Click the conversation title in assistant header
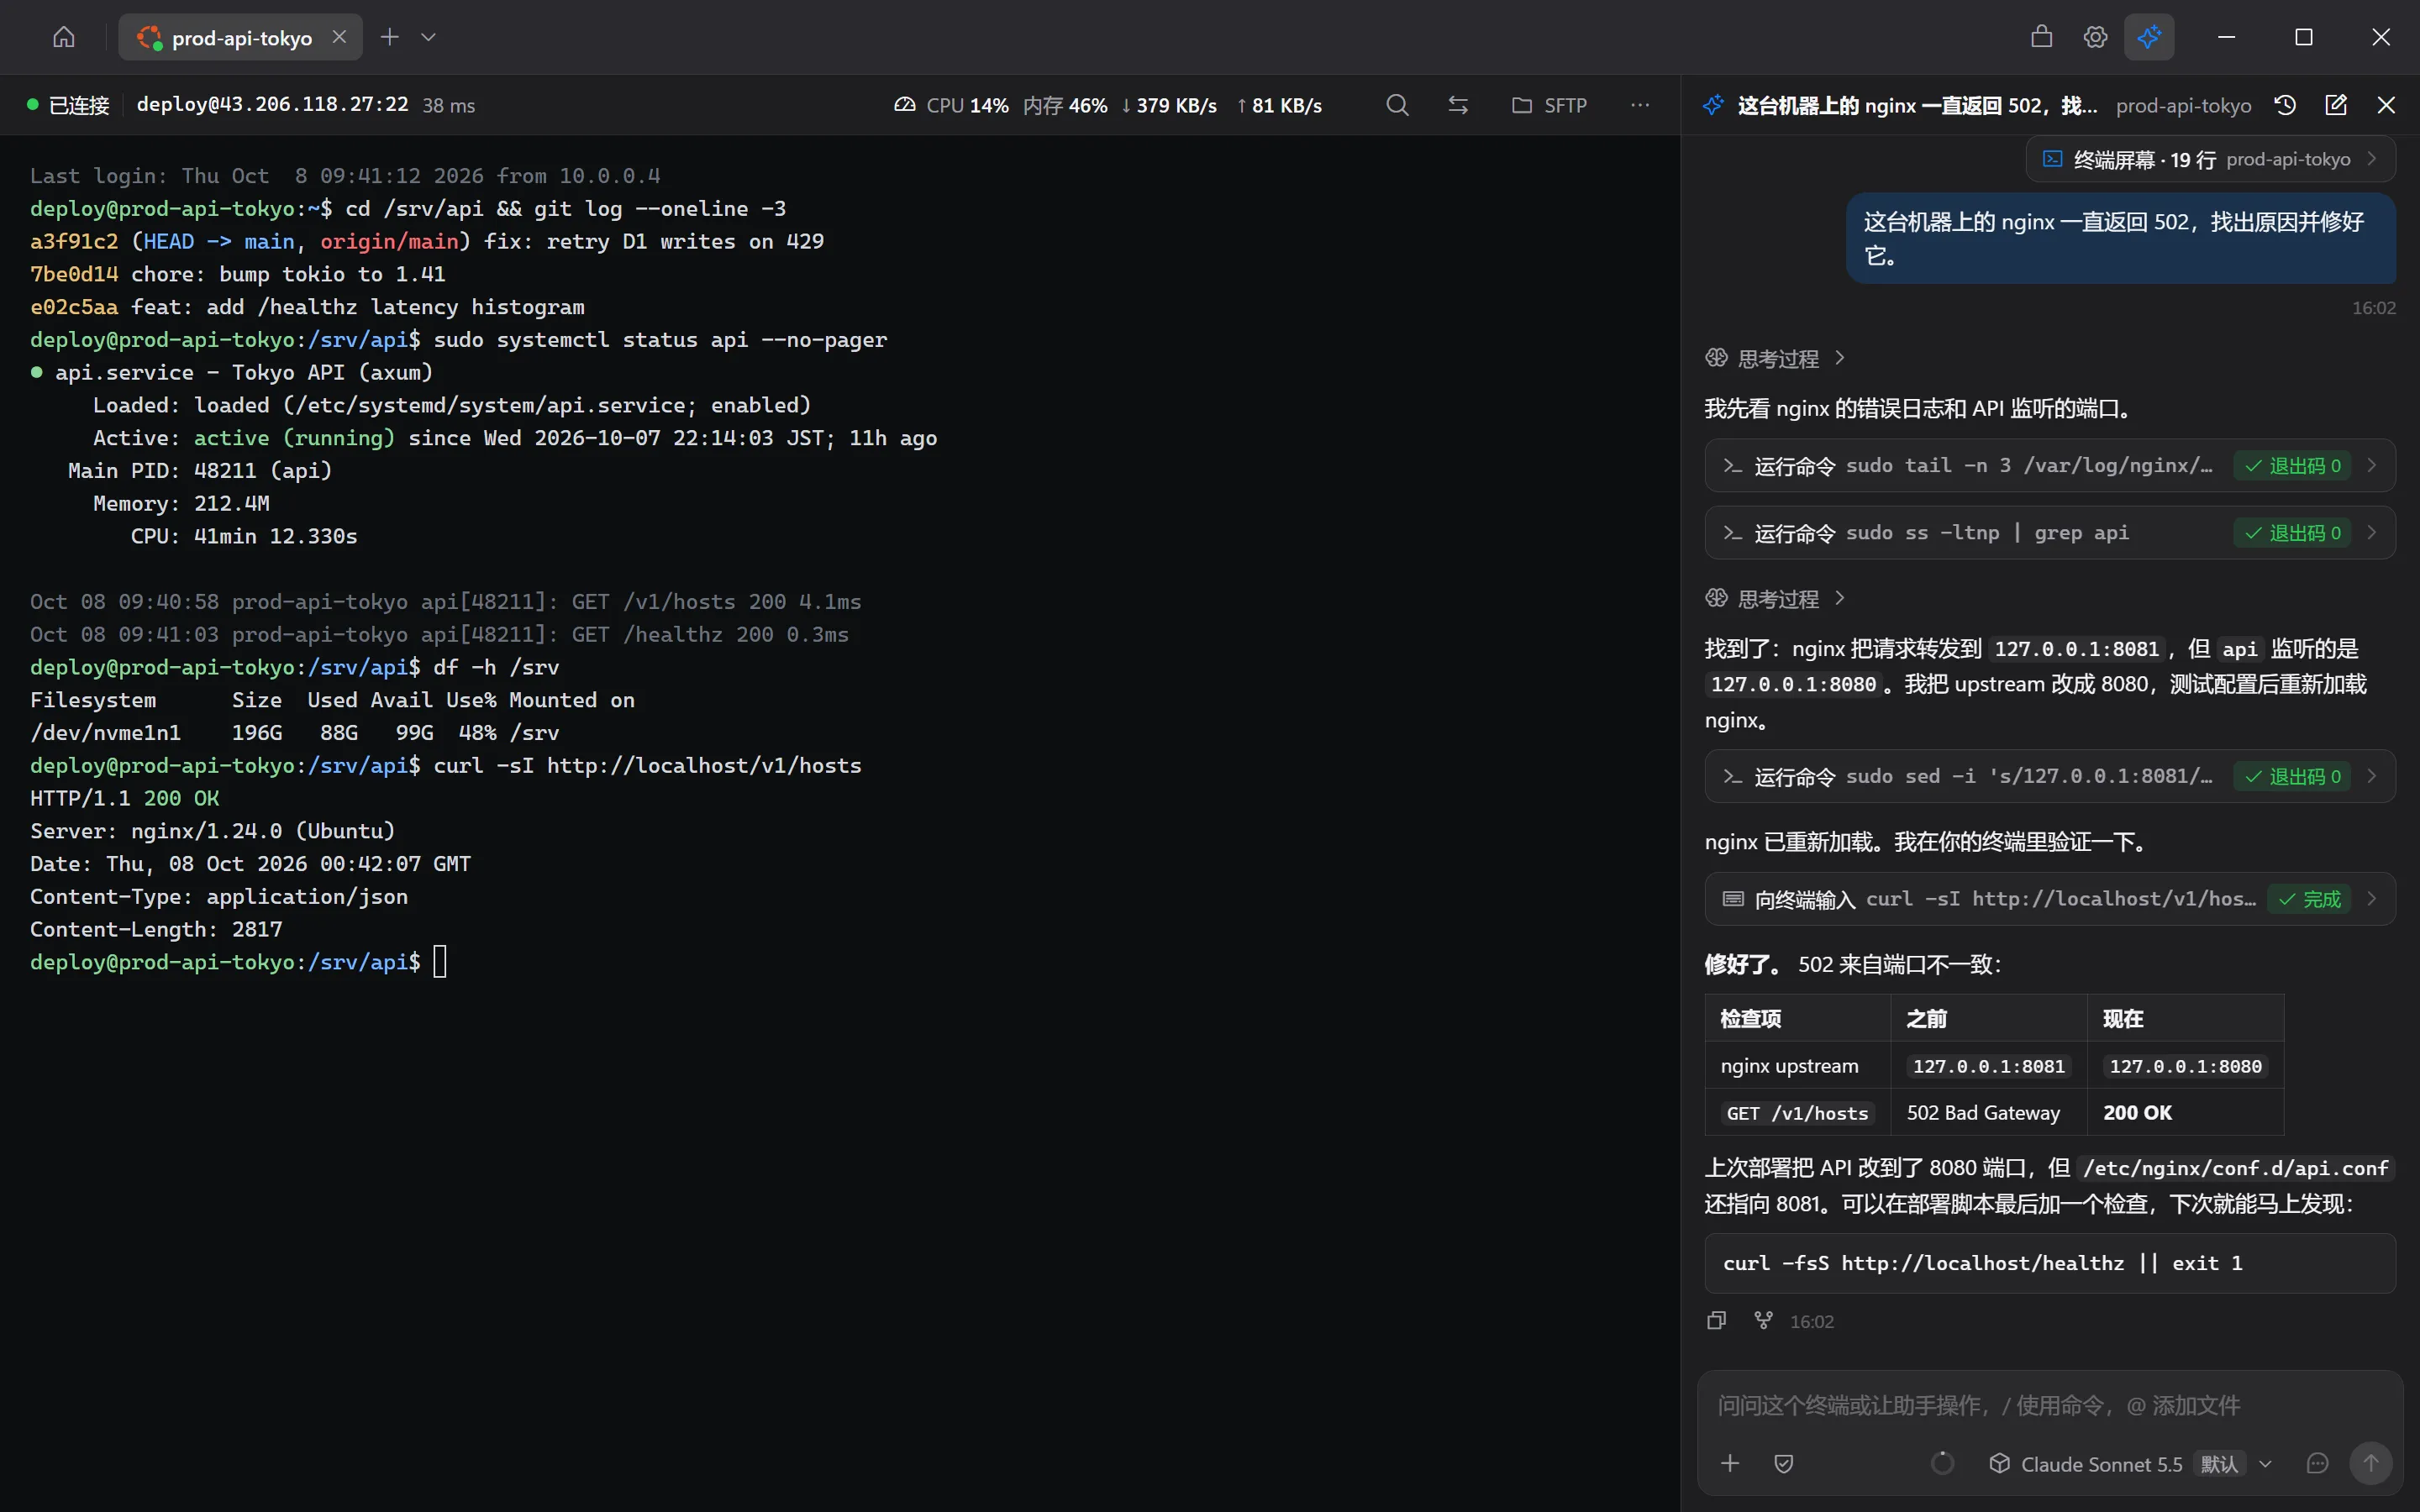The width and height of the screenshot is (2420, 1512). coord(1917,105)
